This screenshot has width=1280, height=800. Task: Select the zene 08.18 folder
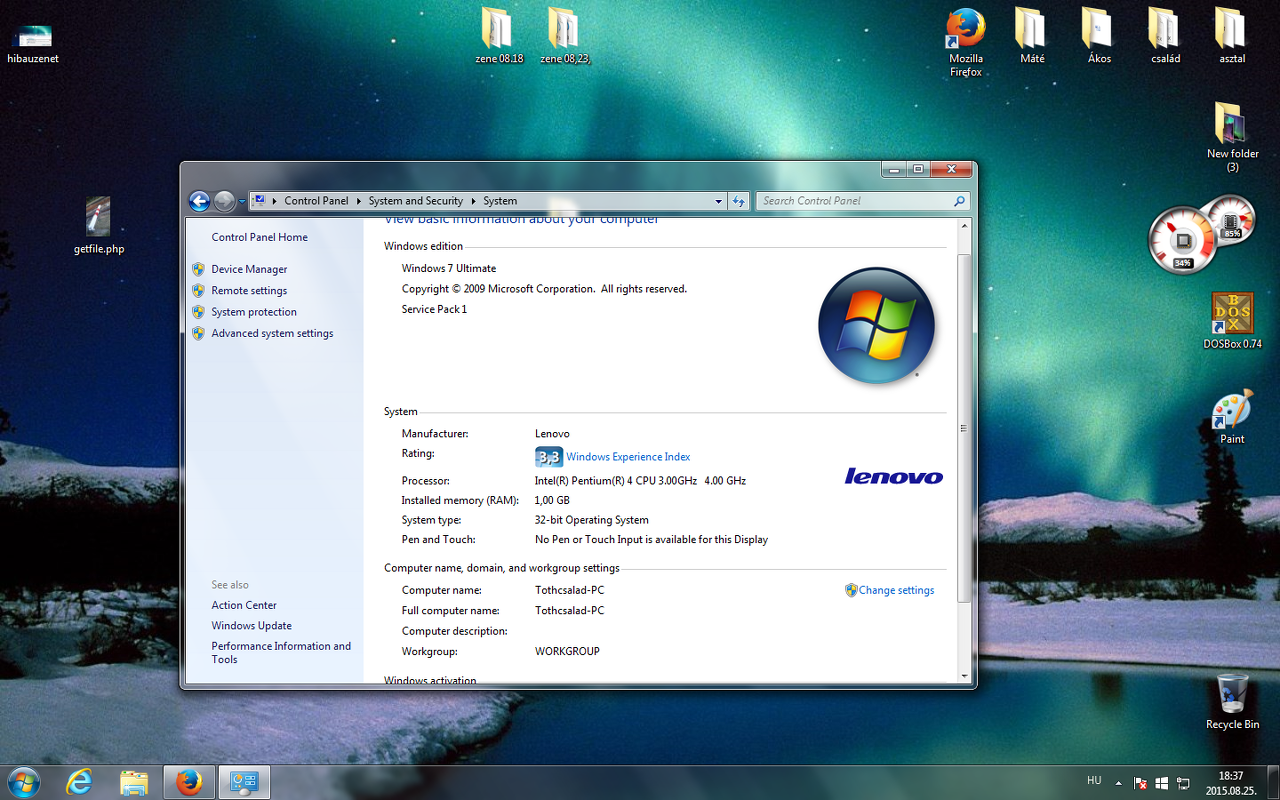(x=499, y=36)
